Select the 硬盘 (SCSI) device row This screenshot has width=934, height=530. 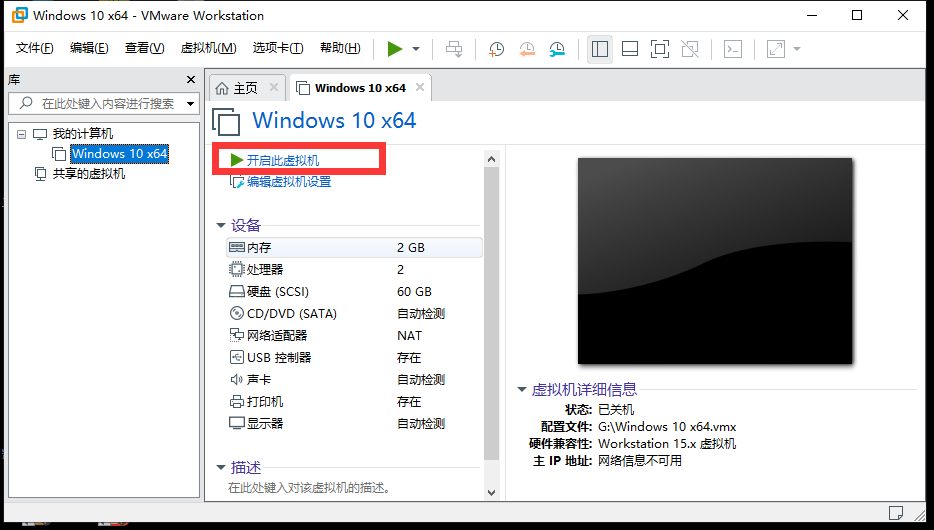(x=354, y=292)
